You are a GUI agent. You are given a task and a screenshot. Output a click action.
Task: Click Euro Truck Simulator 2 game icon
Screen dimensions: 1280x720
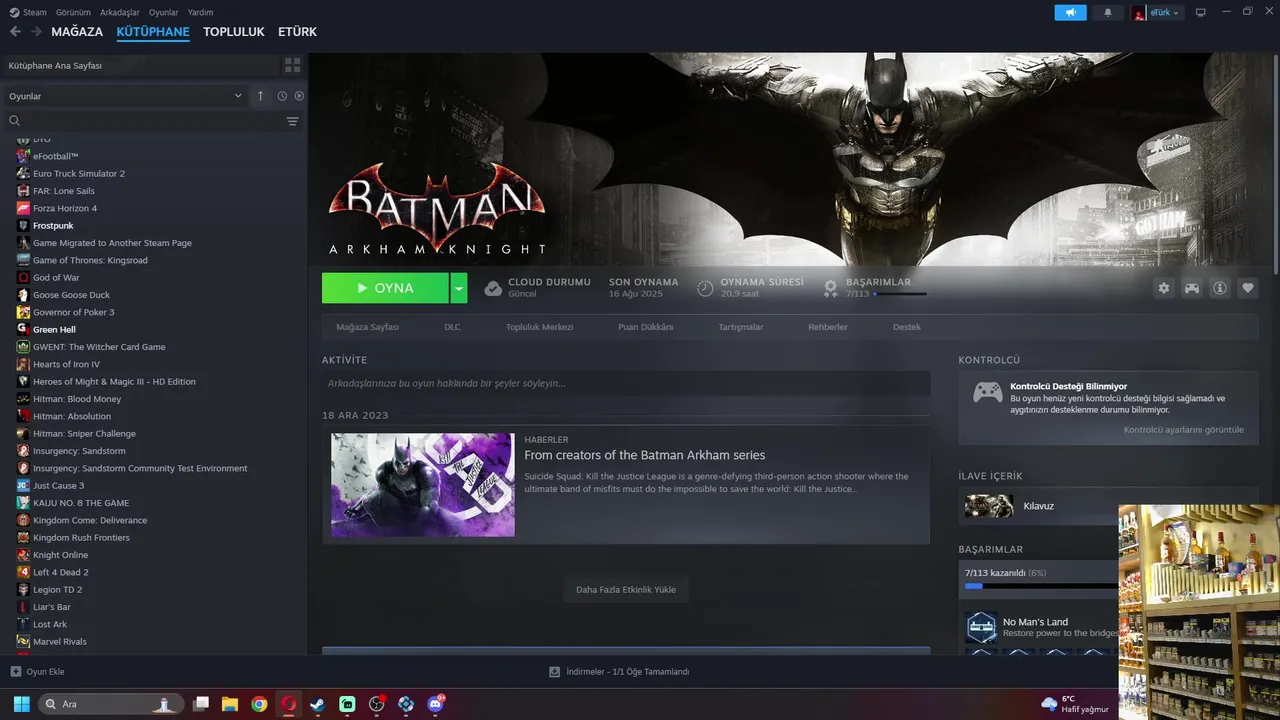23,173
